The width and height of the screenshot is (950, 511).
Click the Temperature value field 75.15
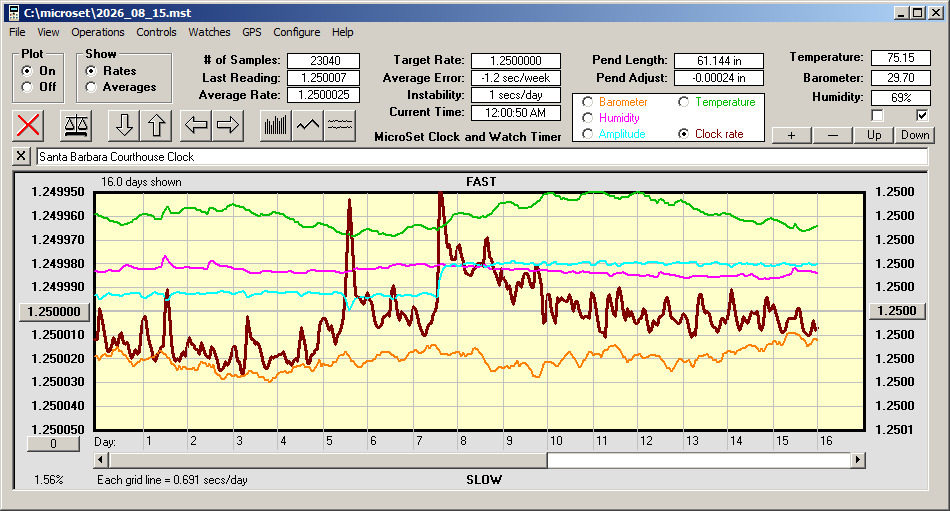point(900,58)
